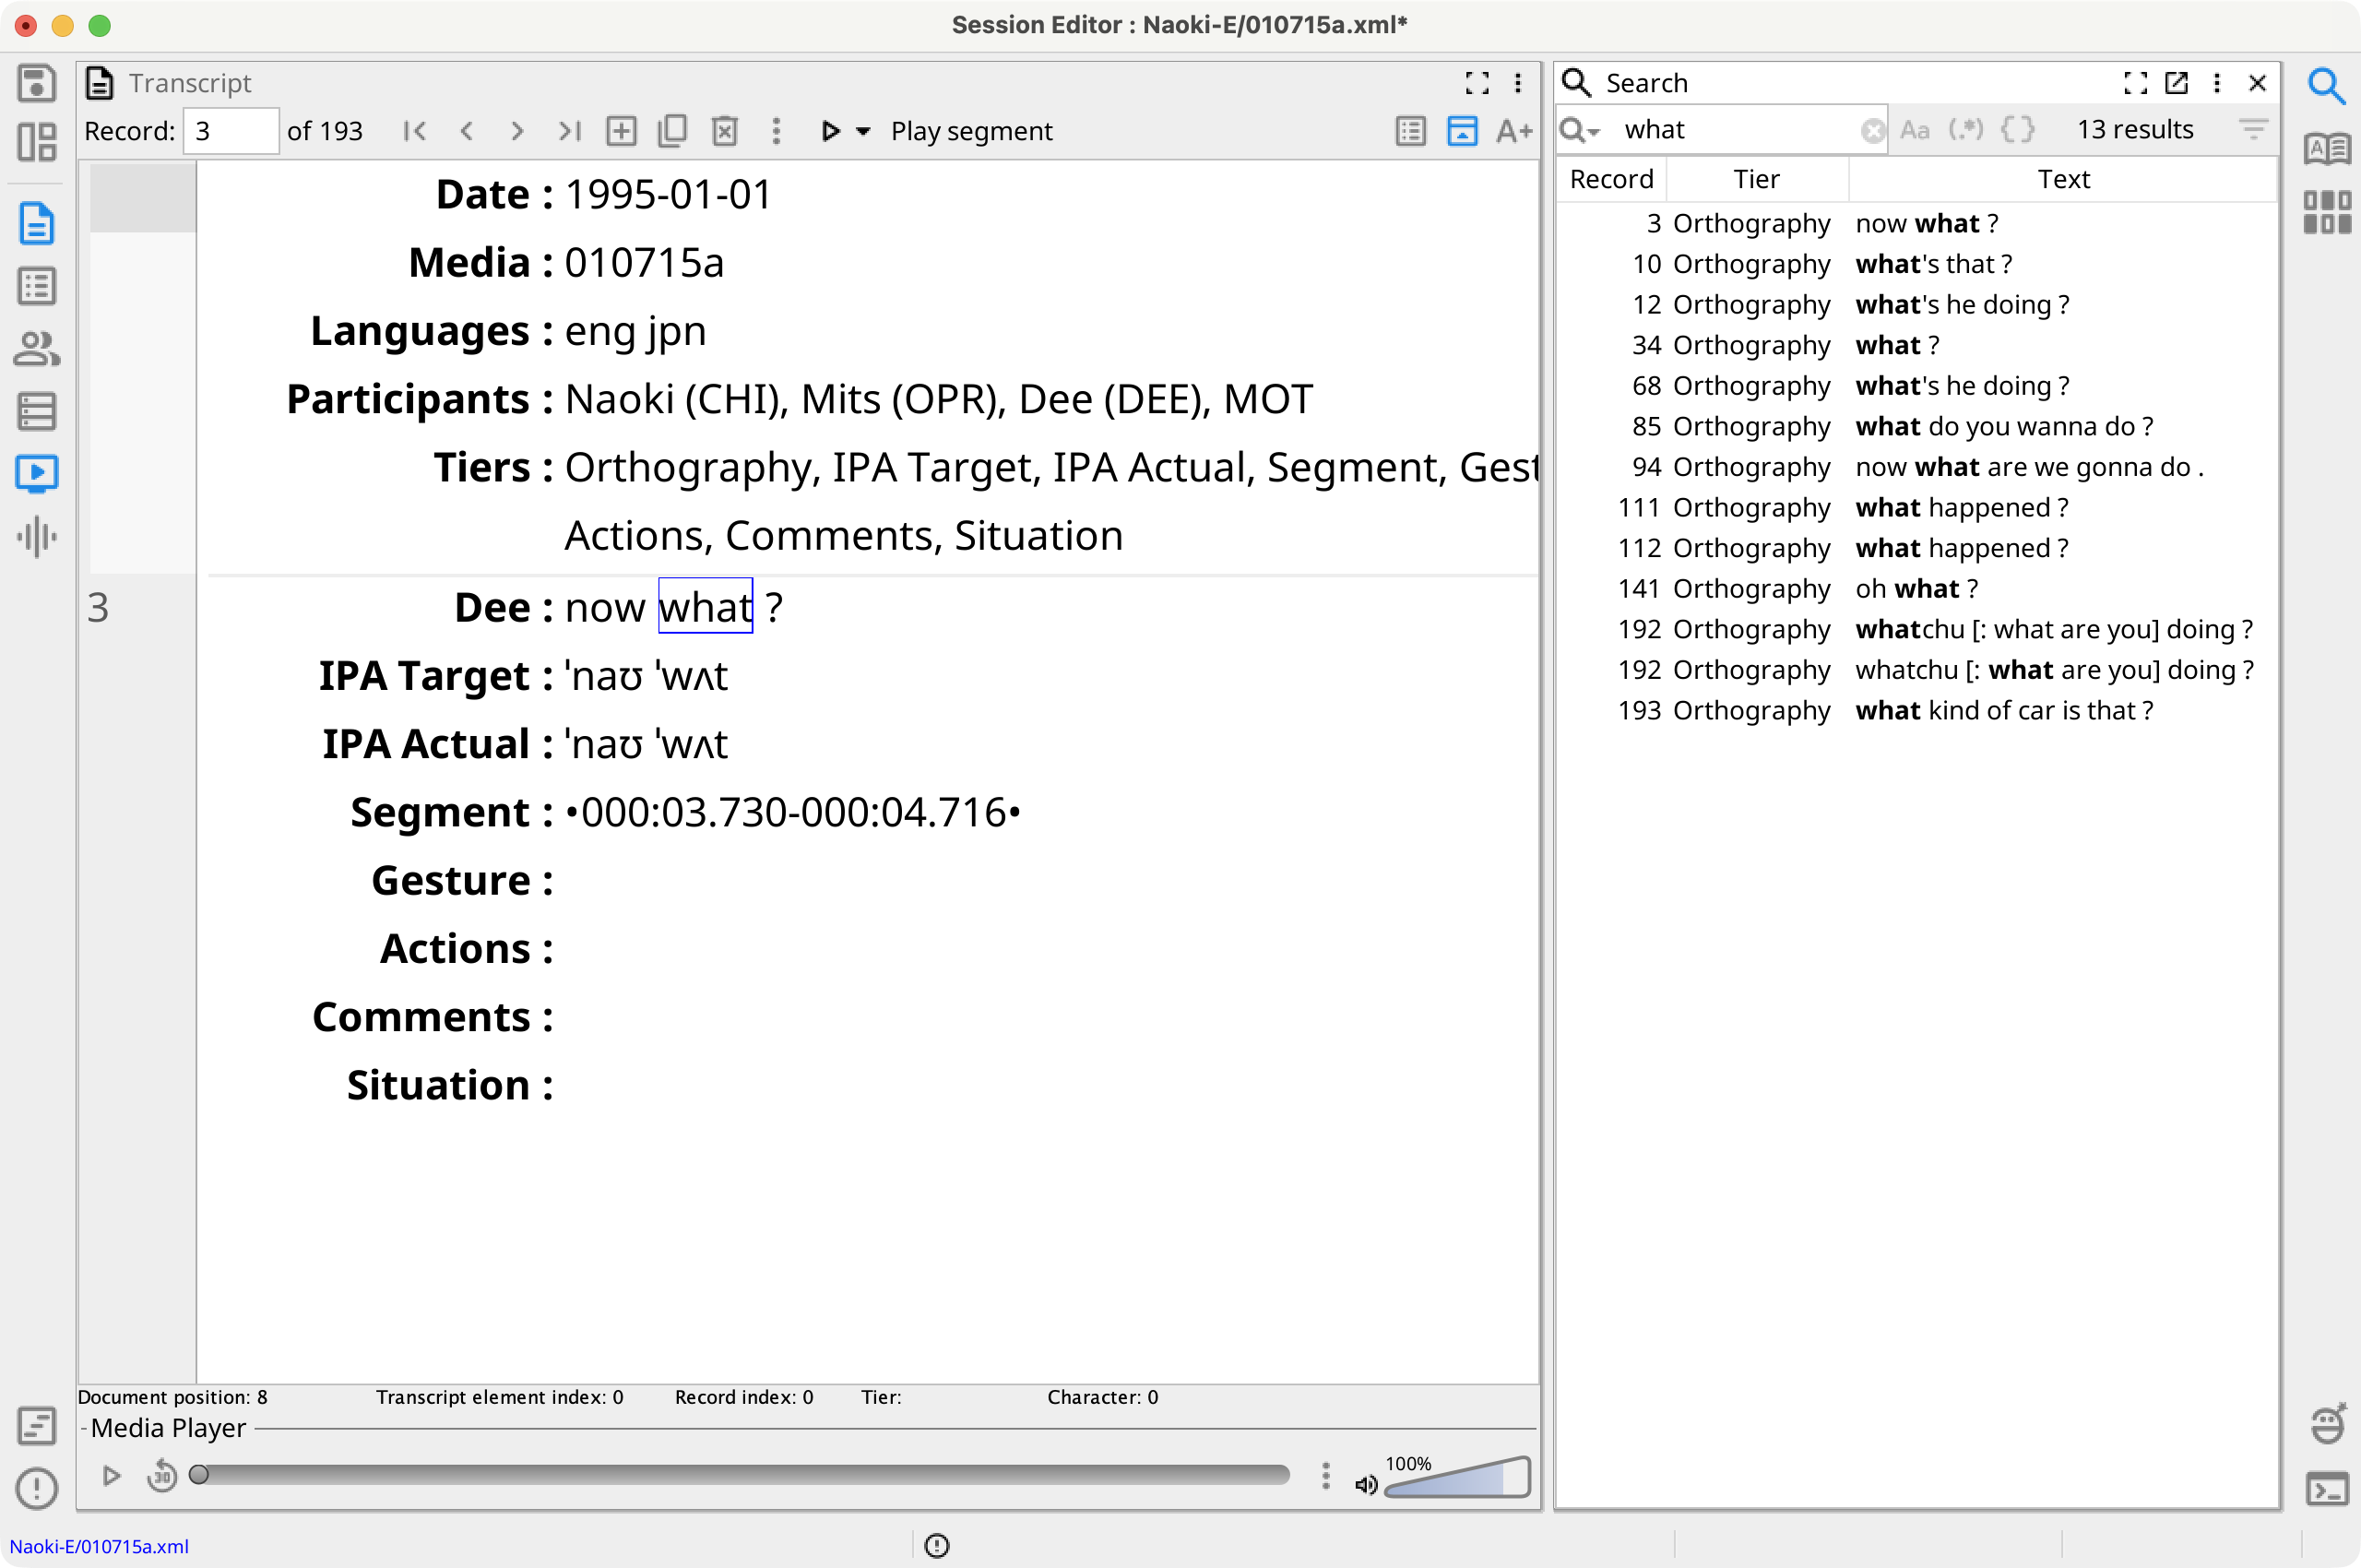
Task: Toggle the tier list view icon
Action: pos(1411,131)
